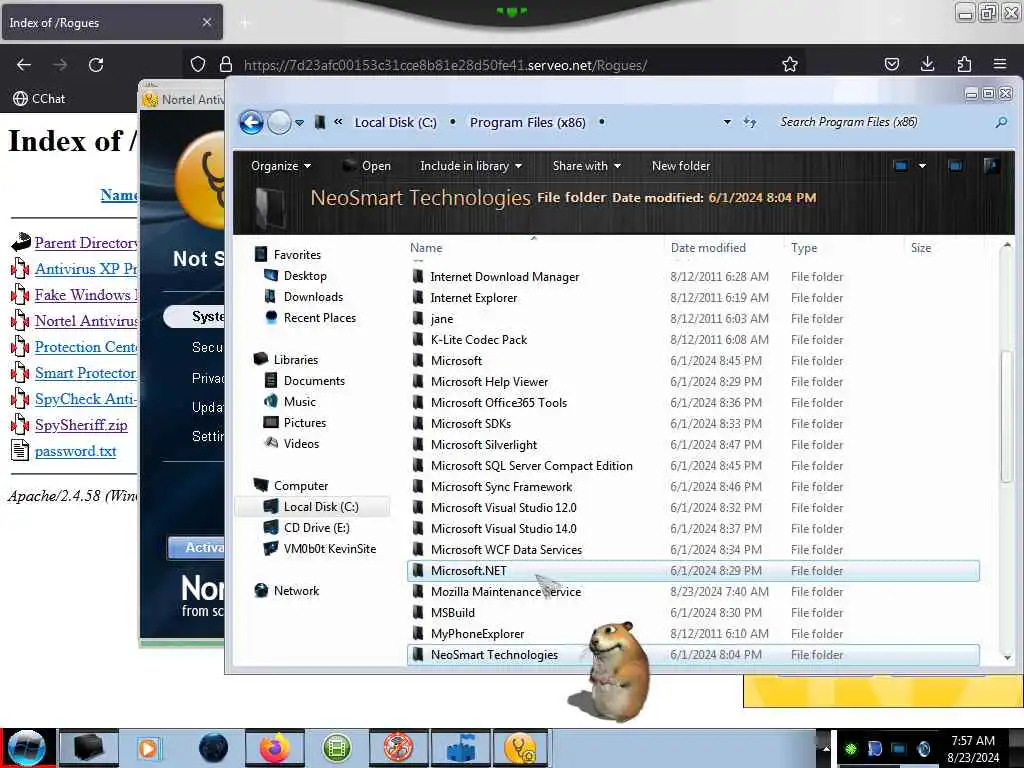The height and width of the screenshot is (768, 1024).
Task: Click Local Disk (C:) in address bar
Action: click(395, 122)
